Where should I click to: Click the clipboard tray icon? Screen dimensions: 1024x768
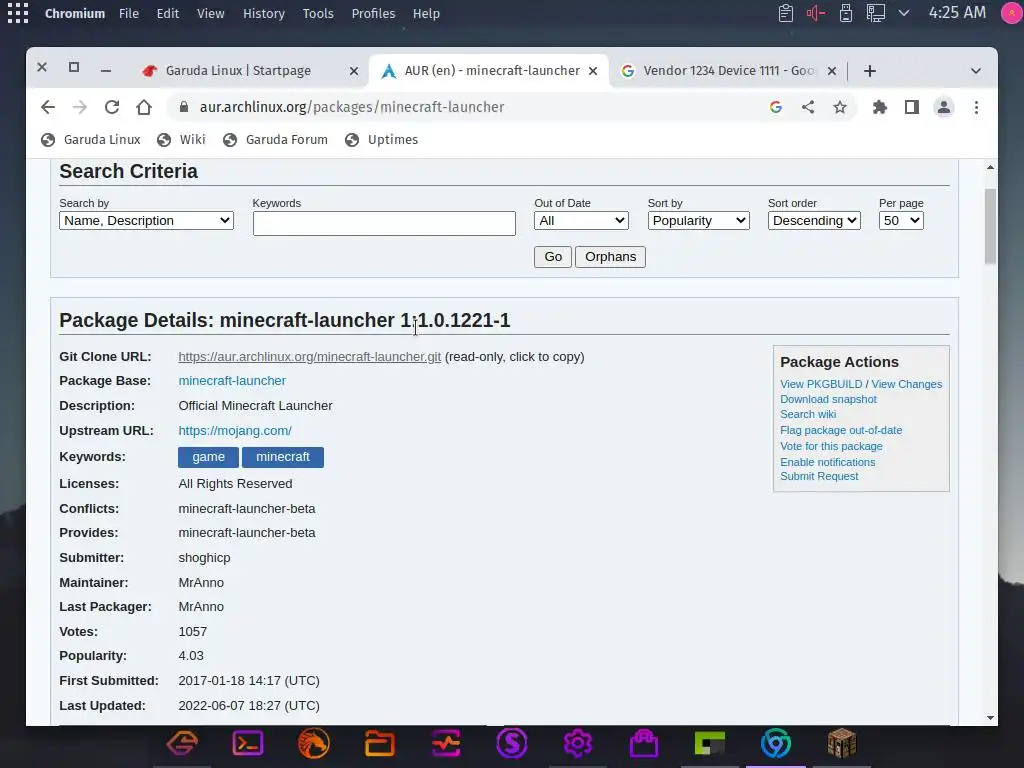coord(786,13)
